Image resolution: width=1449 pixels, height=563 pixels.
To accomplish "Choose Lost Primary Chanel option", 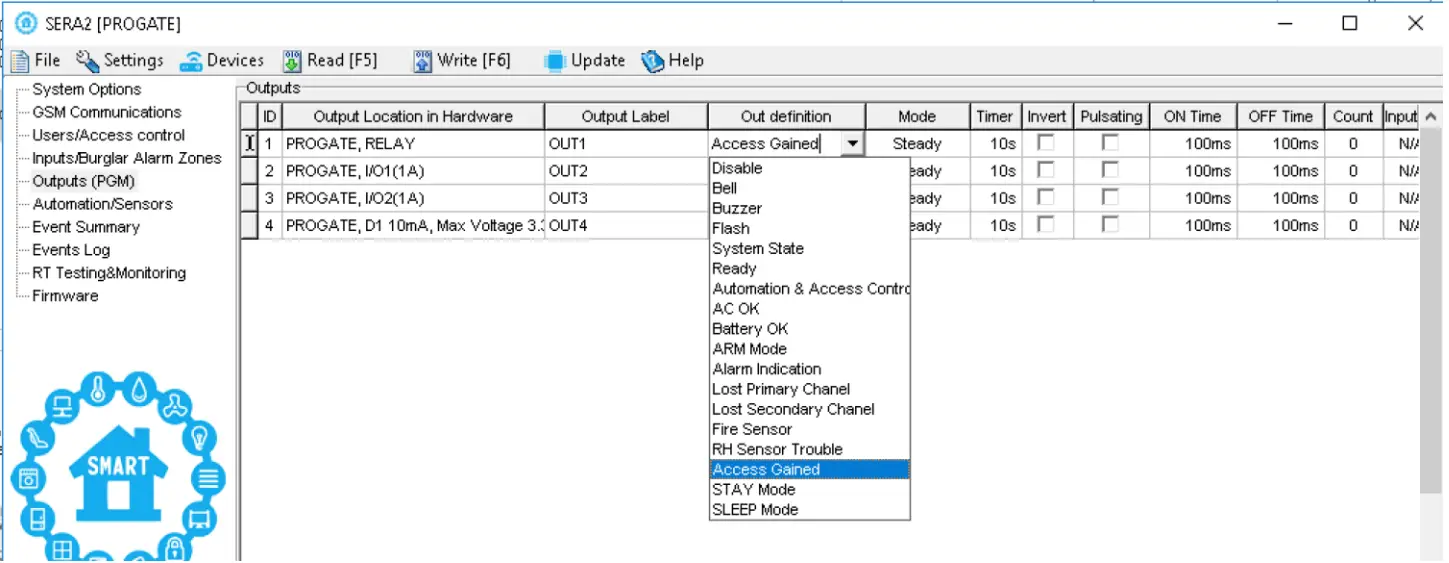I will [809, 389].
